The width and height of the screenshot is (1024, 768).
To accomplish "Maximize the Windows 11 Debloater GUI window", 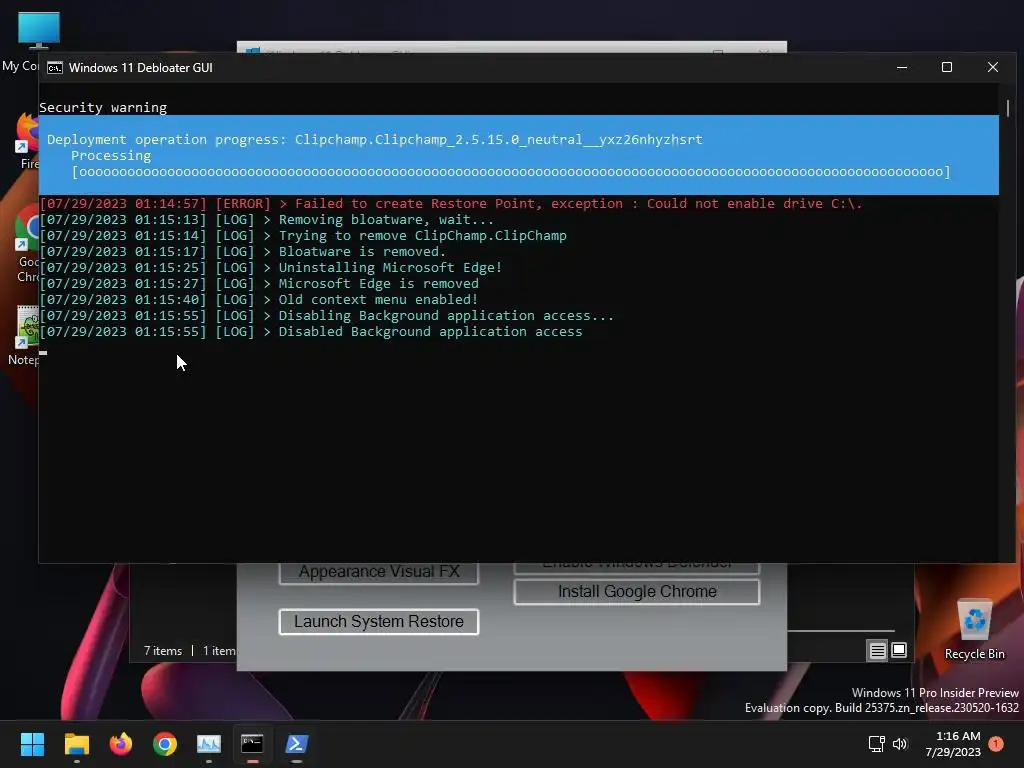I will coord(947,67).
